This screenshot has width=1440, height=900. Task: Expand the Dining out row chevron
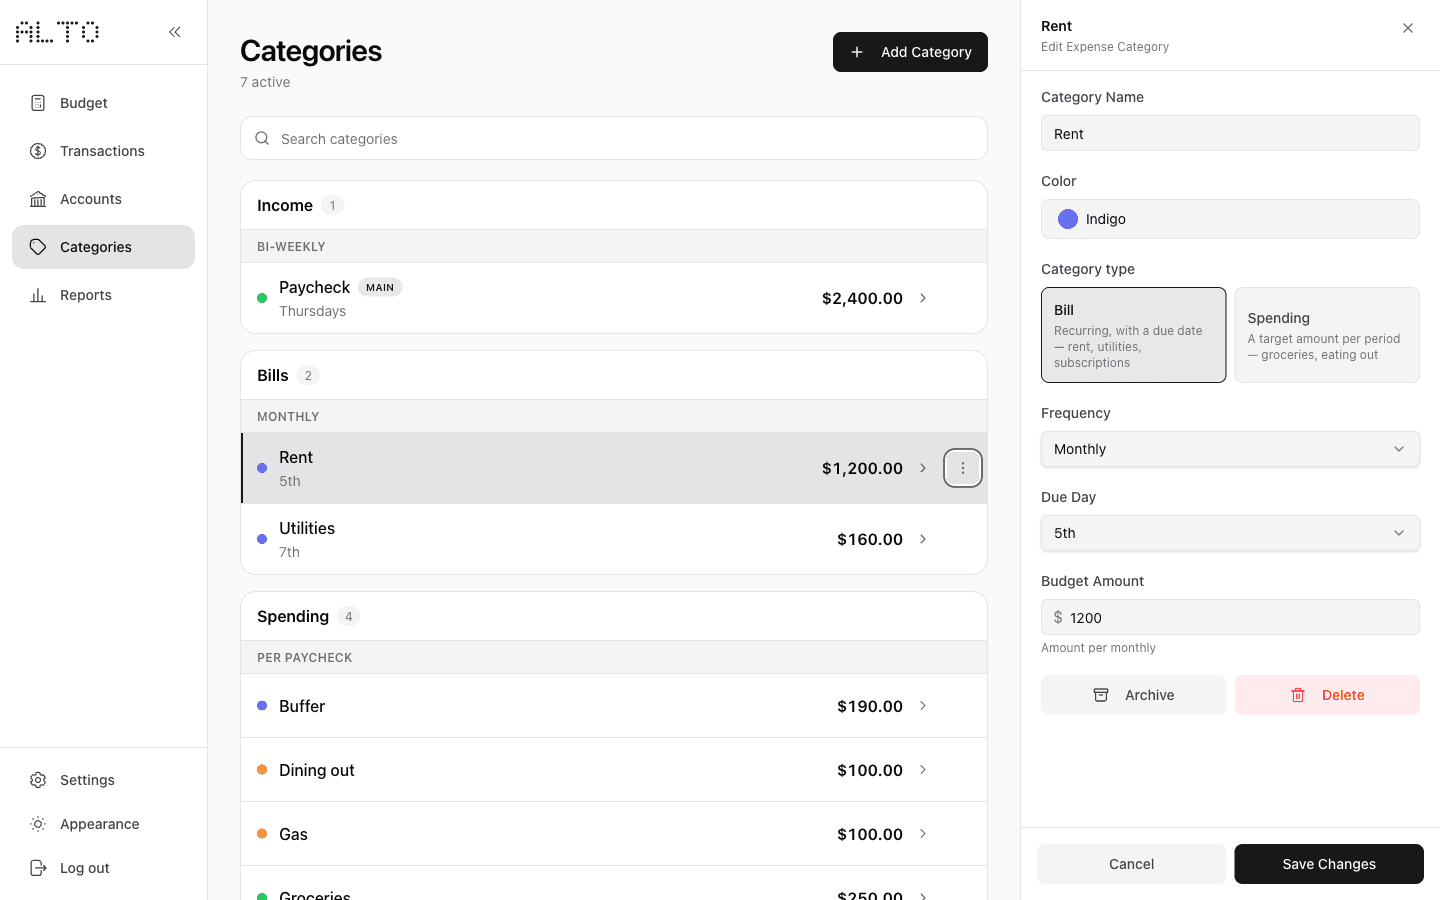coord(923,770)
